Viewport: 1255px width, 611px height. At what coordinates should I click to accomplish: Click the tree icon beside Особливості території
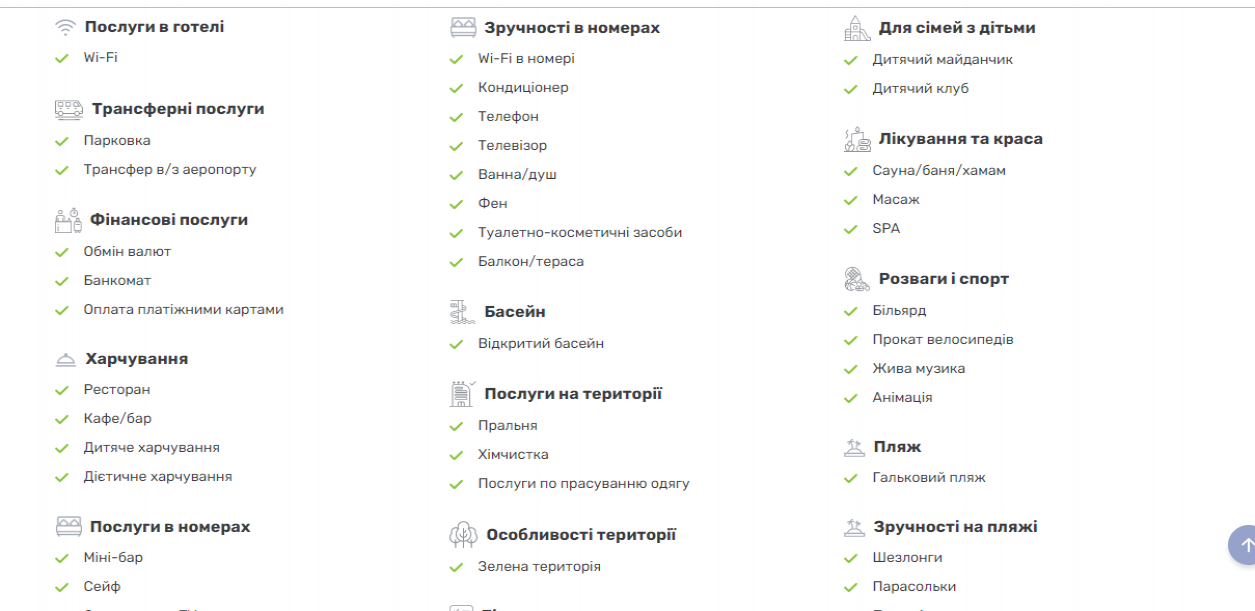tap(463, 535)
